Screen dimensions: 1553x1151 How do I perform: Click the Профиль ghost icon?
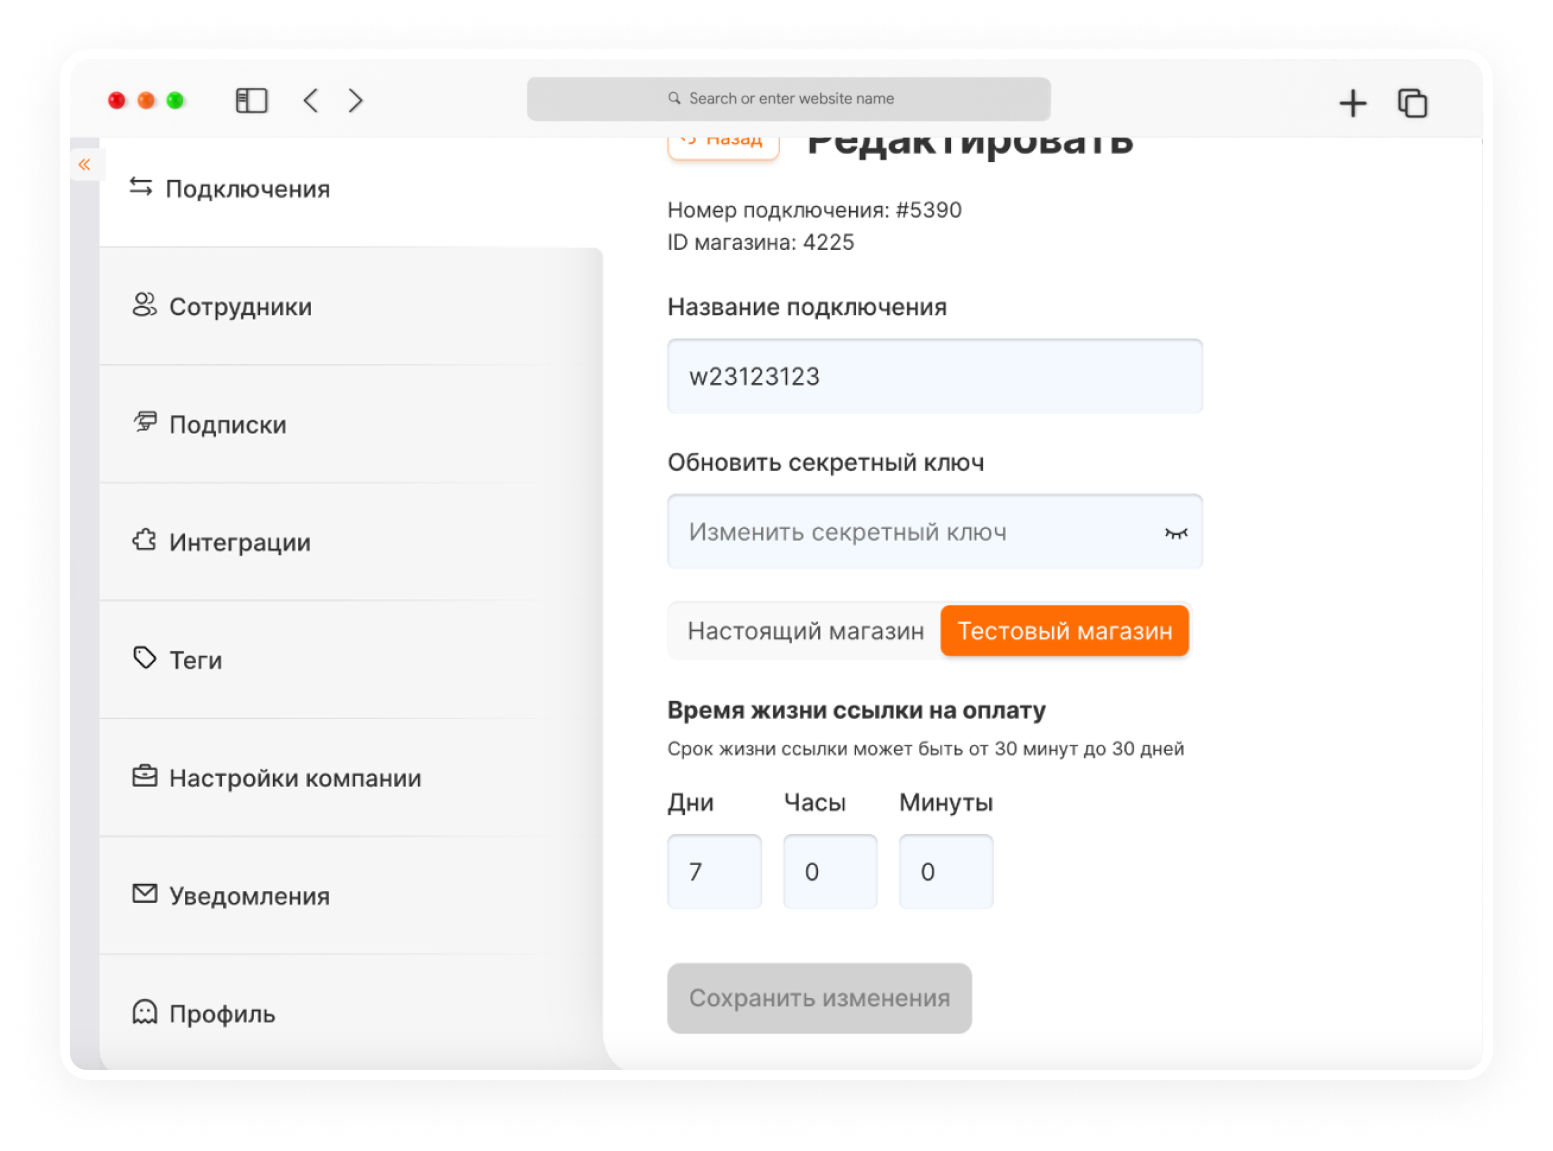[144, 1012]
